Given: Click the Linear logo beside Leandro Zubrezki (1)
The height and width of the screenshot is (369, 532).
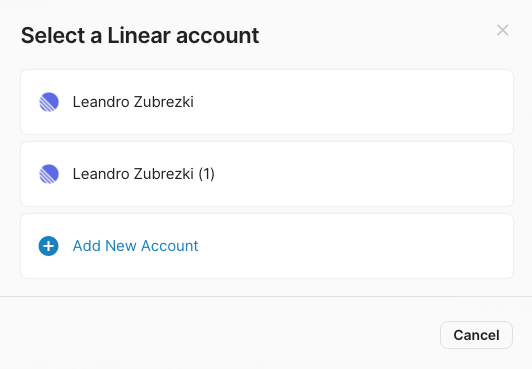Looking at the screenshot, I should (x=49, y=174).
